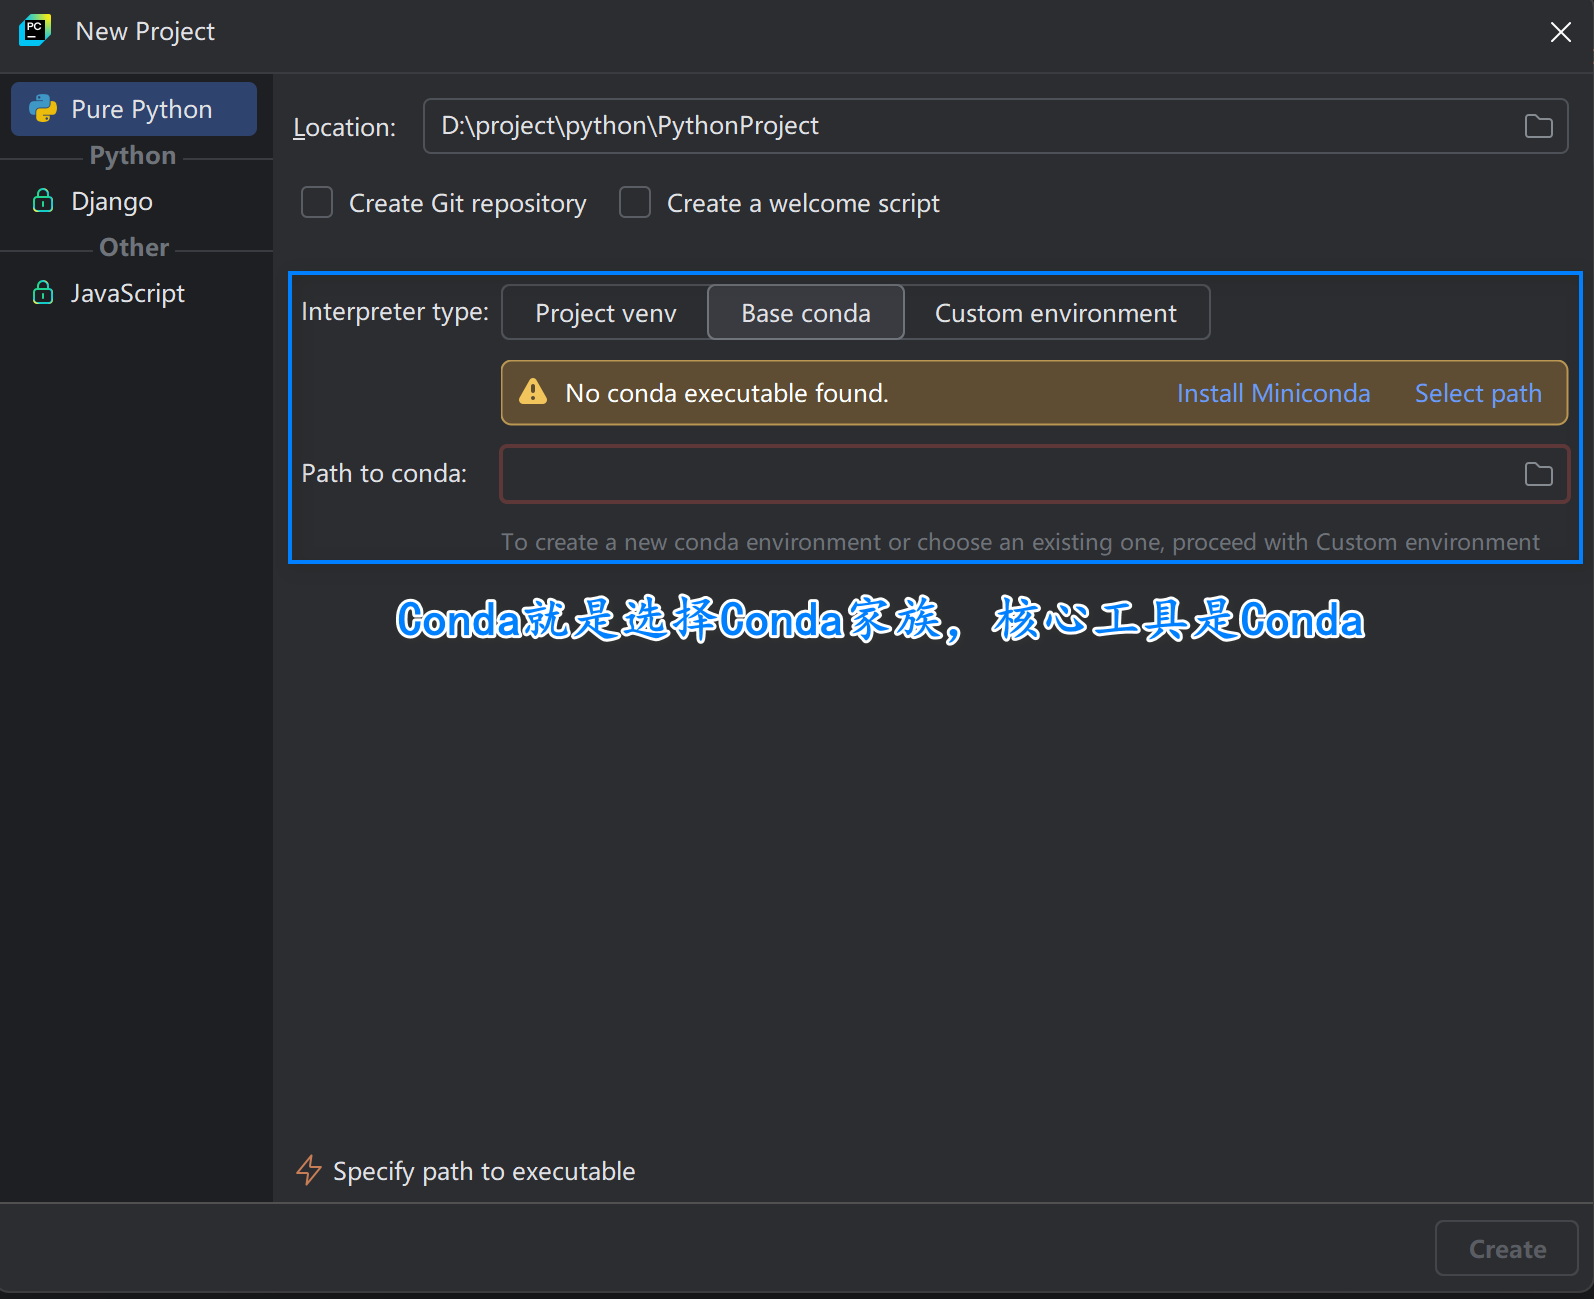Click the 'No conda executable found.' text
The width and height of the screenshot is (1594, 1299).
[x=727, y=393]
